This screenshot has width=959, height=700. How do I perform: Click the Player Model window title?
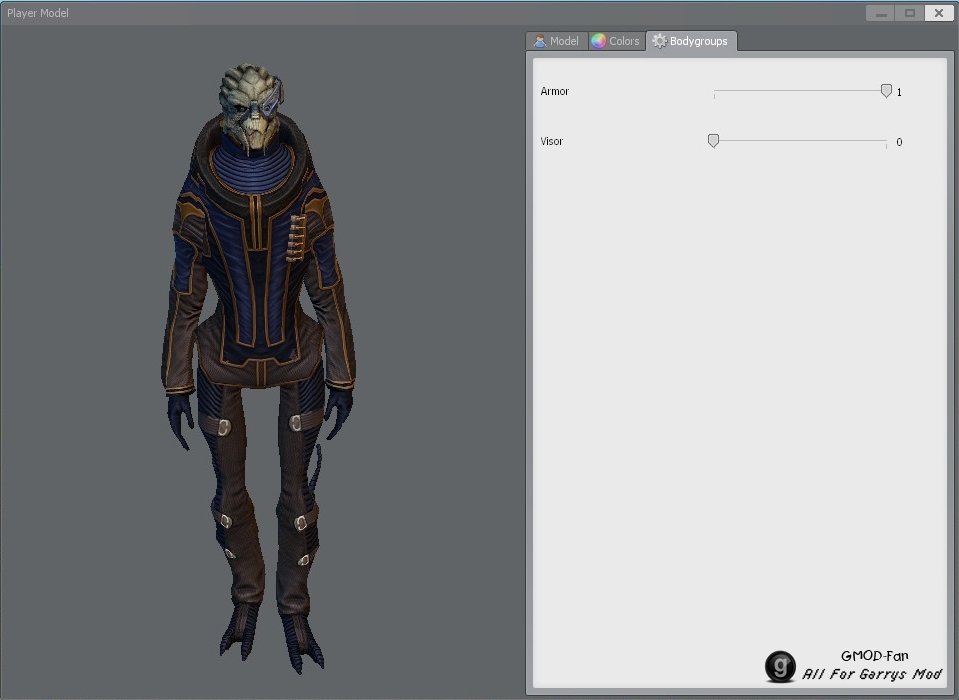click(38, 13)
